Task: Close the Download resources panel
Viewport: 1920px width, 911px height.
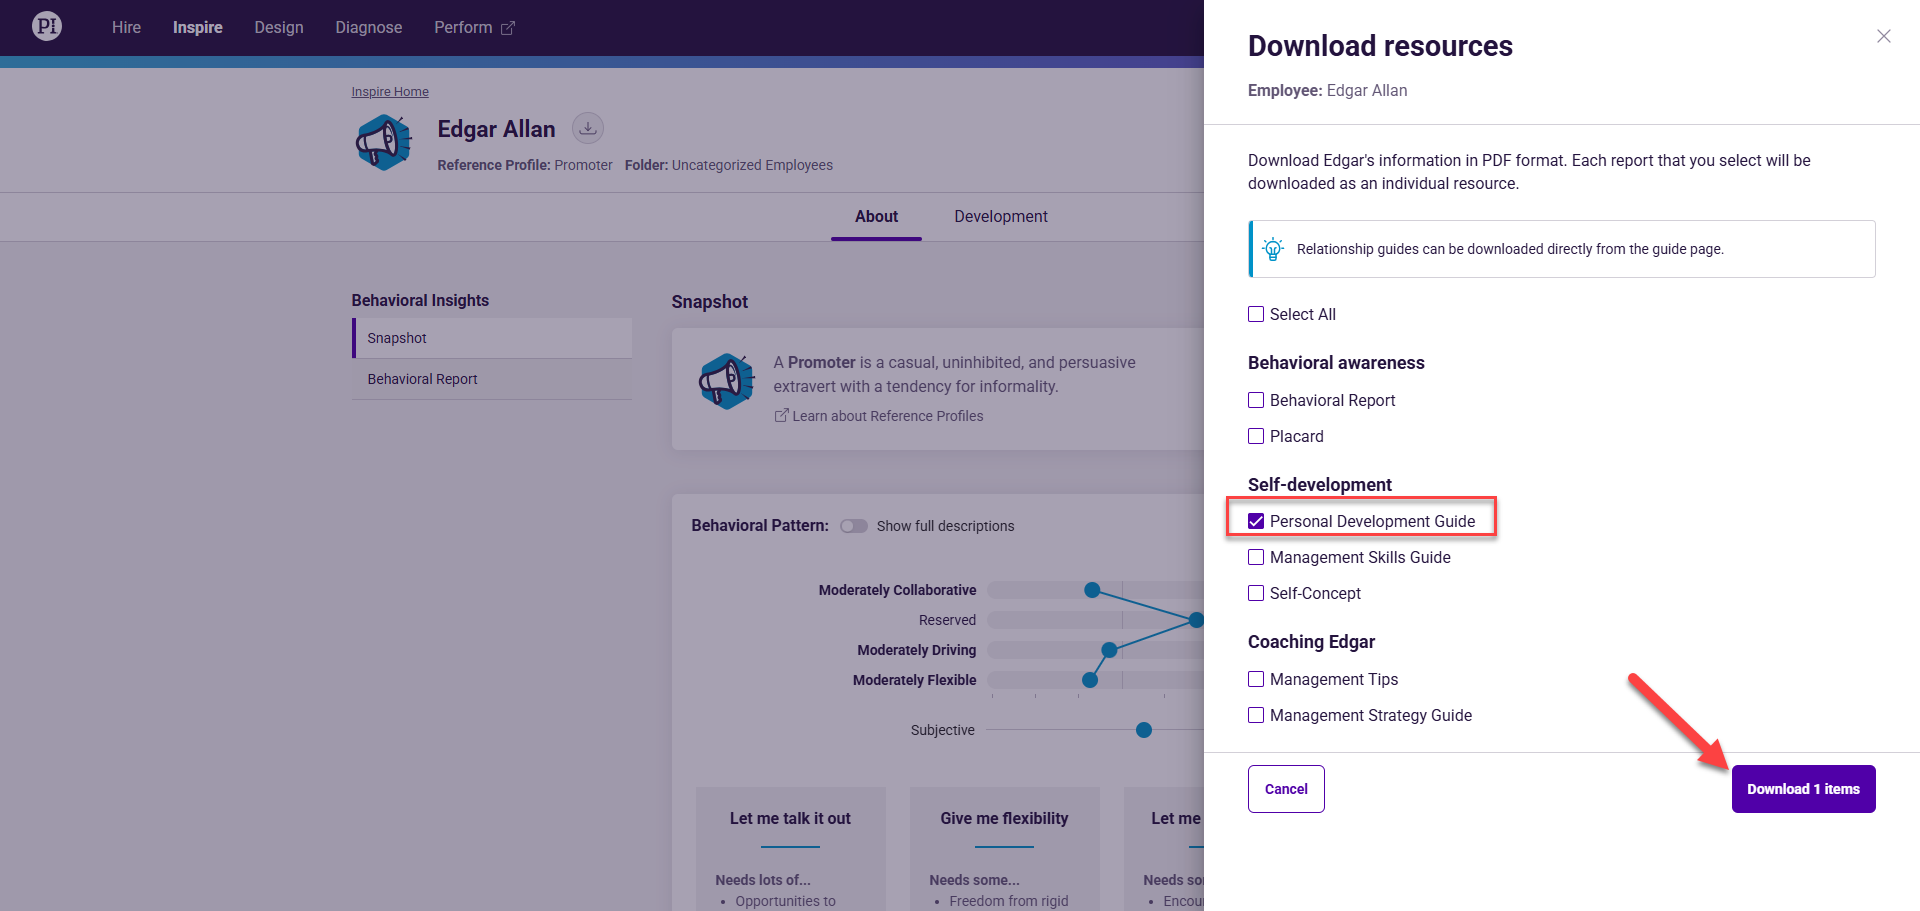Action: click(x=1883, y=36)
